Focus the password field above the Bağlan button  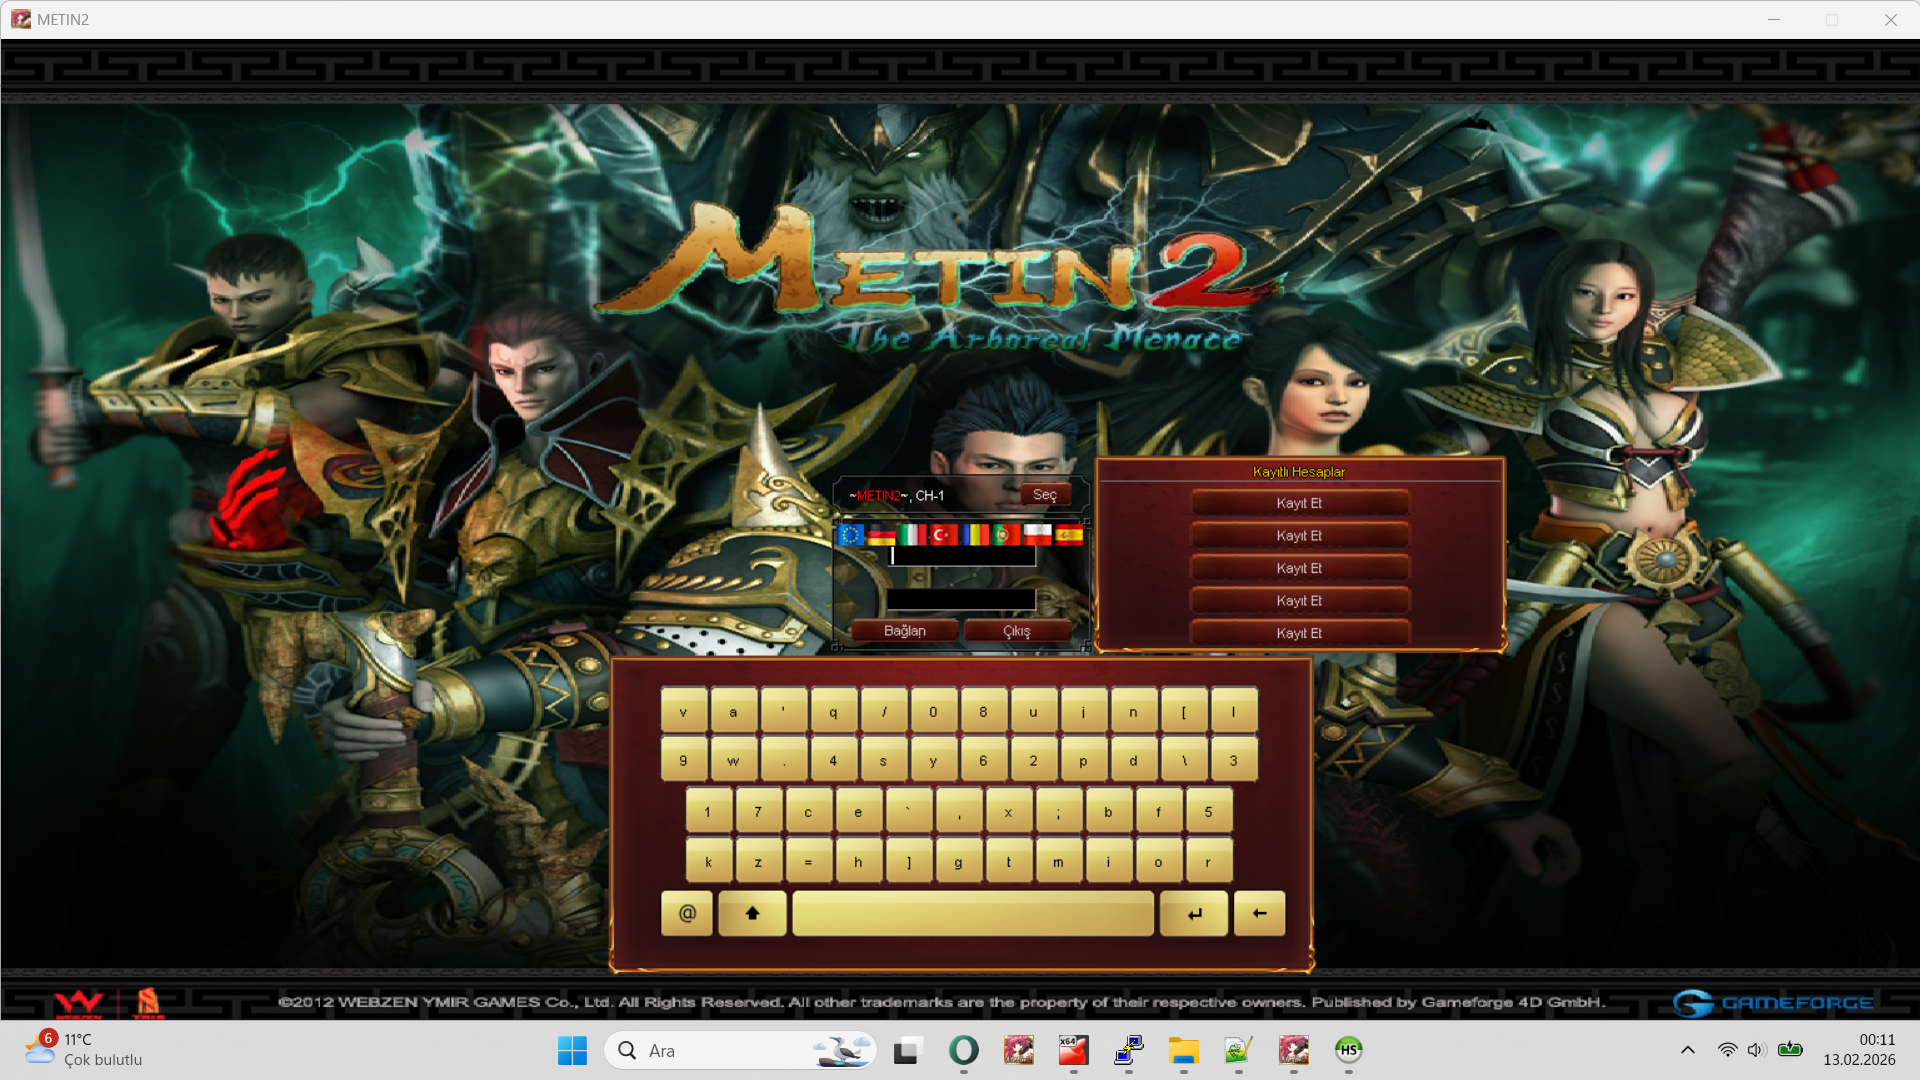click(x=962, y=599)
